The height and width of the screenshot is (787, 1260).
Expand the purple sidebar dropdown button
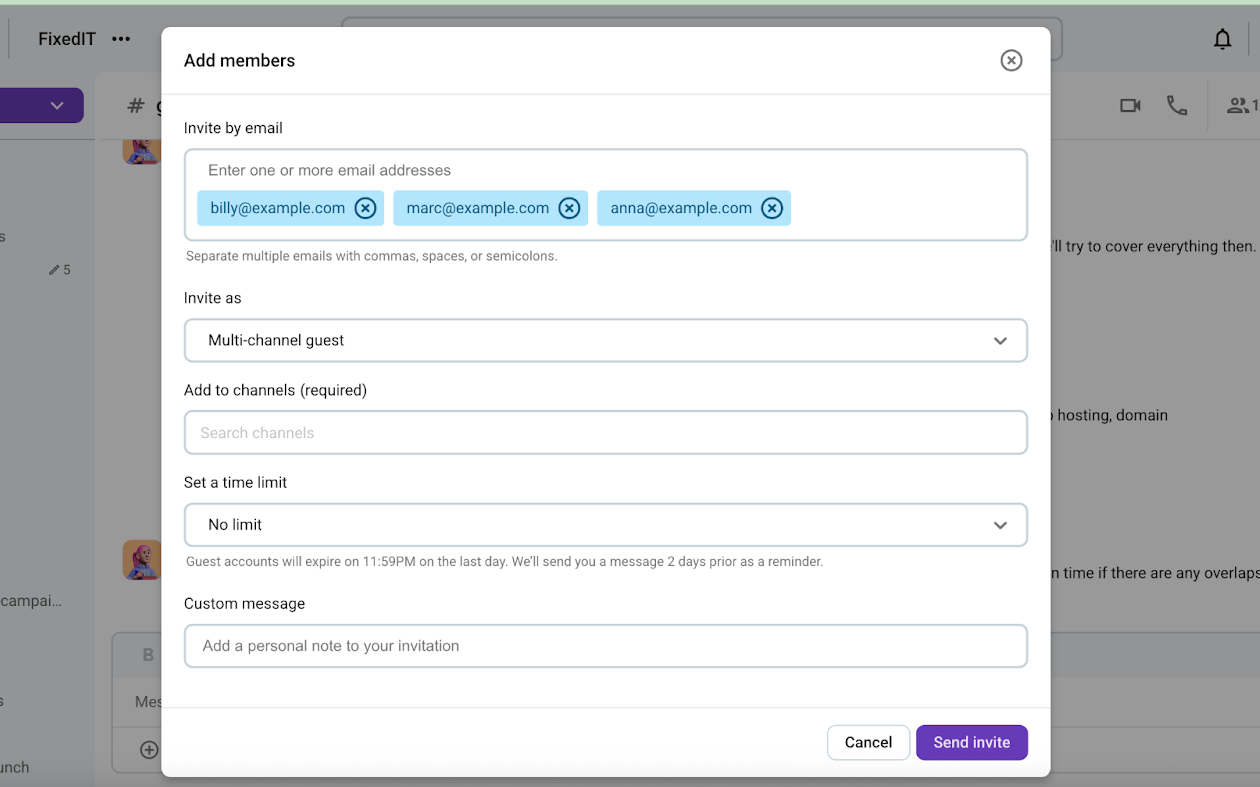click(x=56, y=106)
